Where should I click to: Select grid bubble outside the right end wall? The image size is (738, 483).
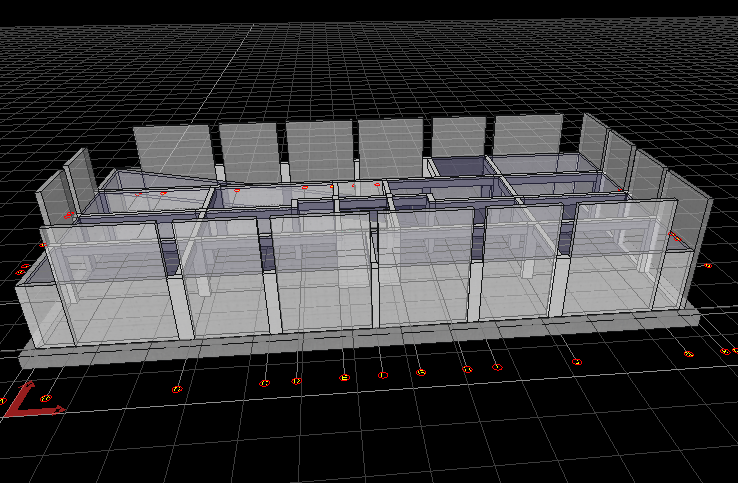706,265
